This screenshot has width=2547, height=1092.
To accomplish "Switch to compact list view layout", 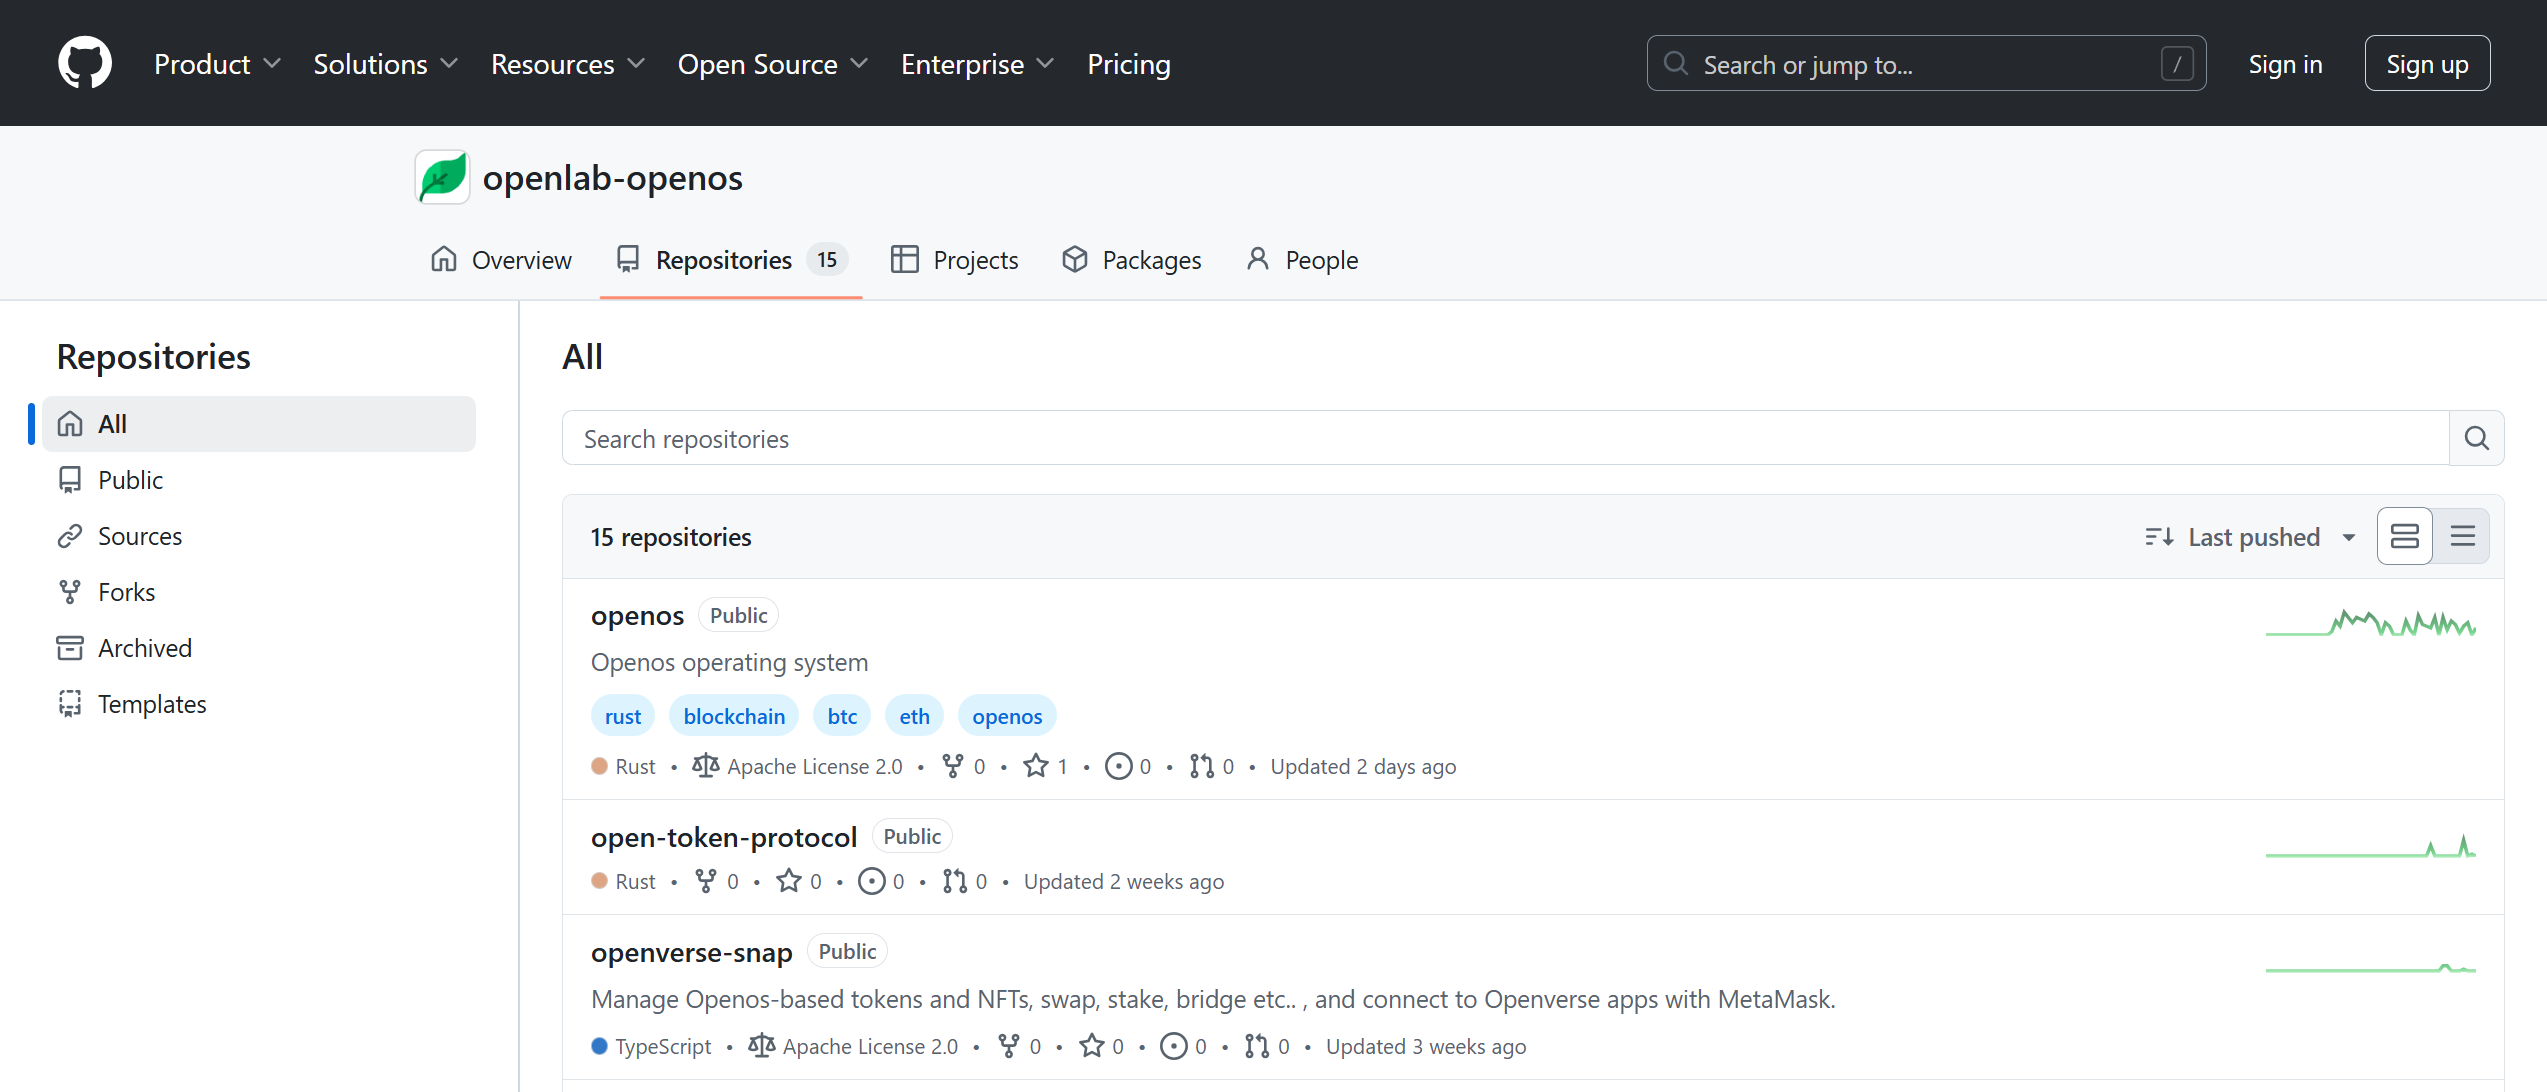I will point(2462,537).
